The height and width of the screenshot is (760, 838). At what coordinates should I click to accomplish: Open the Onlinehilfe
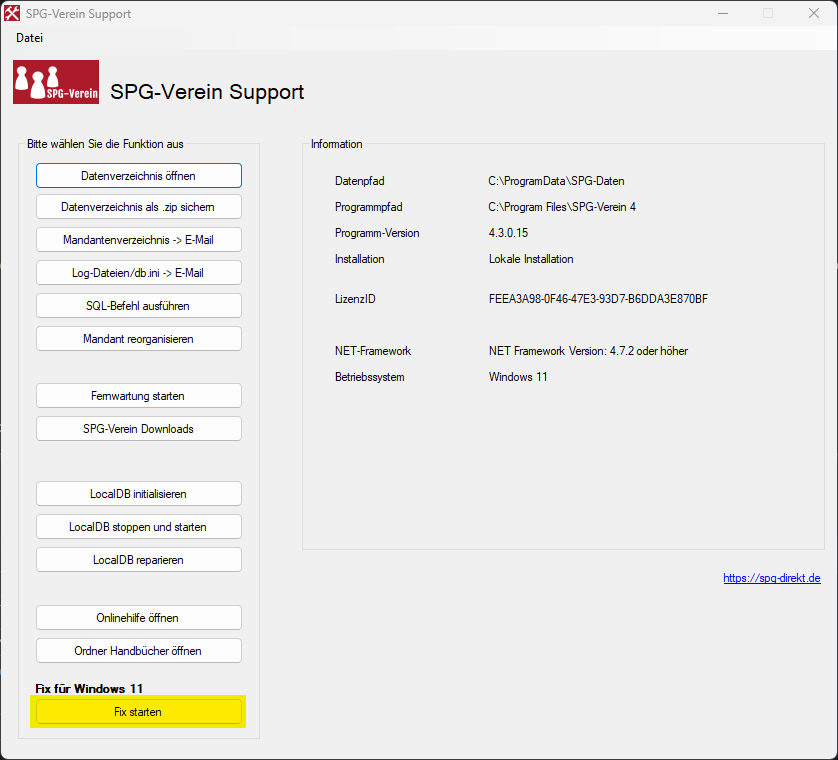(138, 618)
